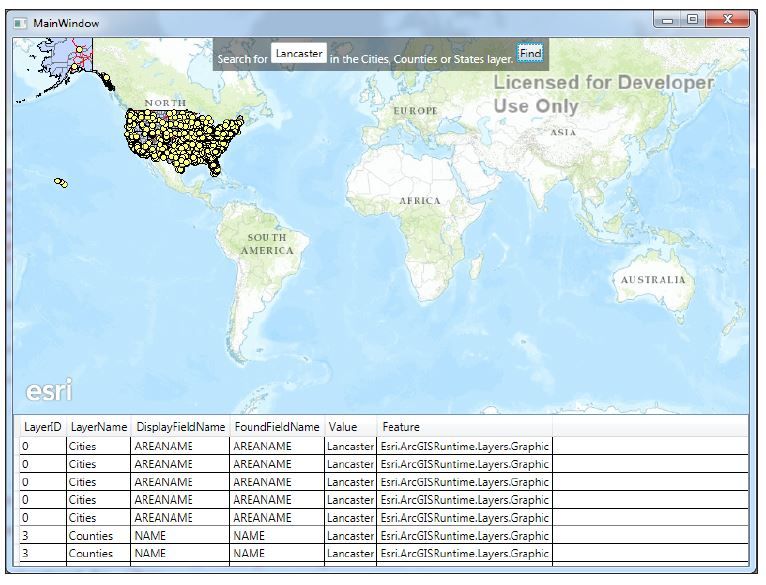
Task: Sort by the LayerID column header
Action: pos(43,427)
